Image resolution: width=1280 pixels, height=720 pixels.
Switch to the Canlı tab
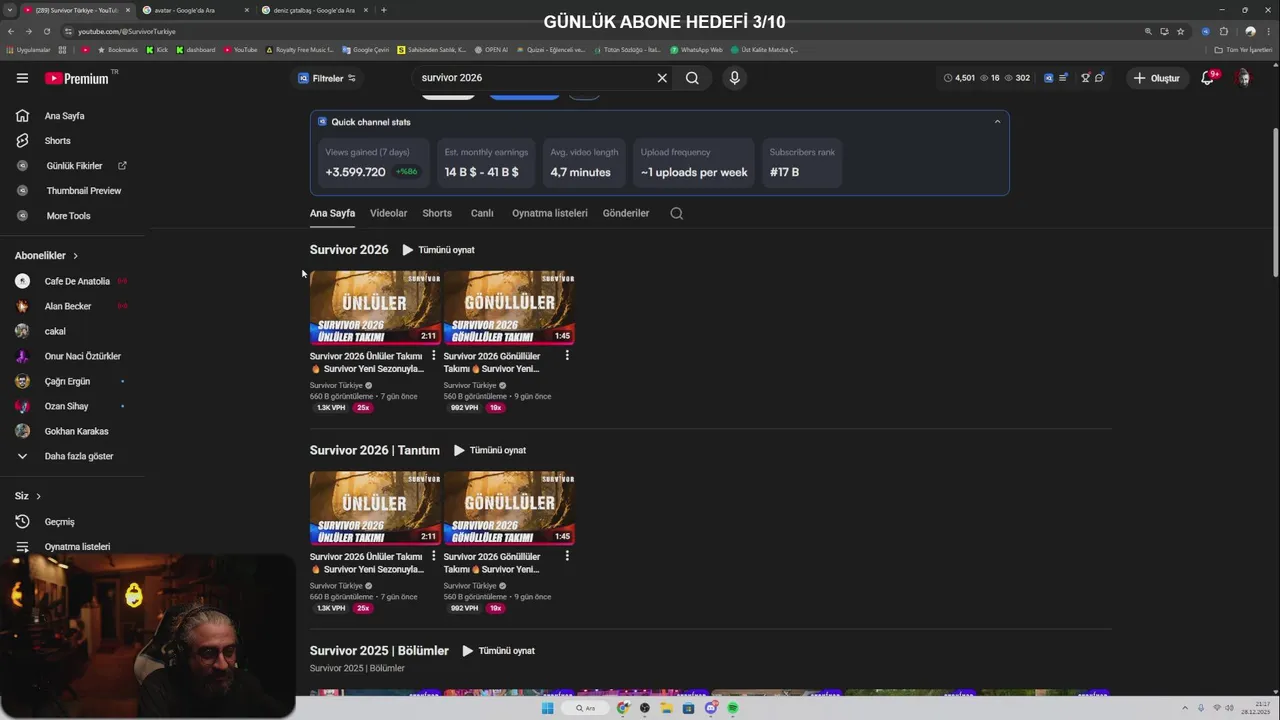click(482, 213)
